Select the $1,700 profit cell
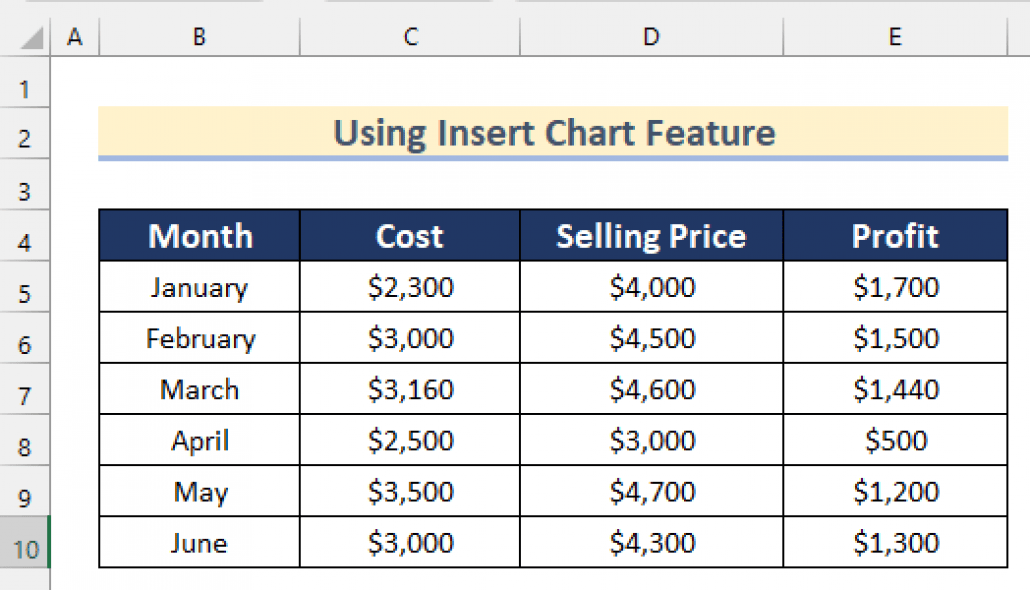The width and height of the screenshot is (1030, 590). [896, 288]
